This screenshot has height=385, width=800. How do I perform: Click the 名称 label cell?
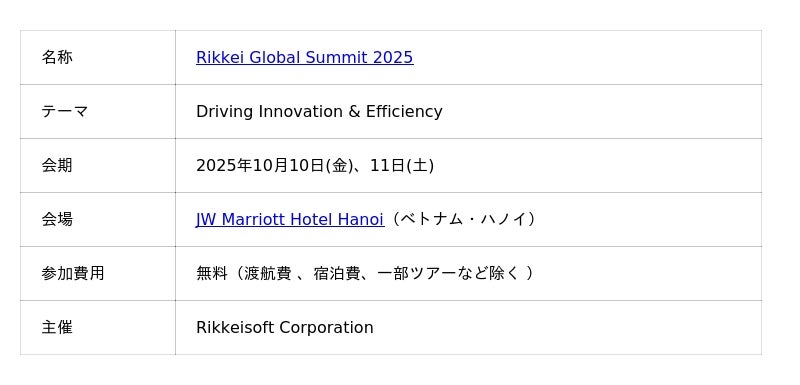[x=98, y=57]
